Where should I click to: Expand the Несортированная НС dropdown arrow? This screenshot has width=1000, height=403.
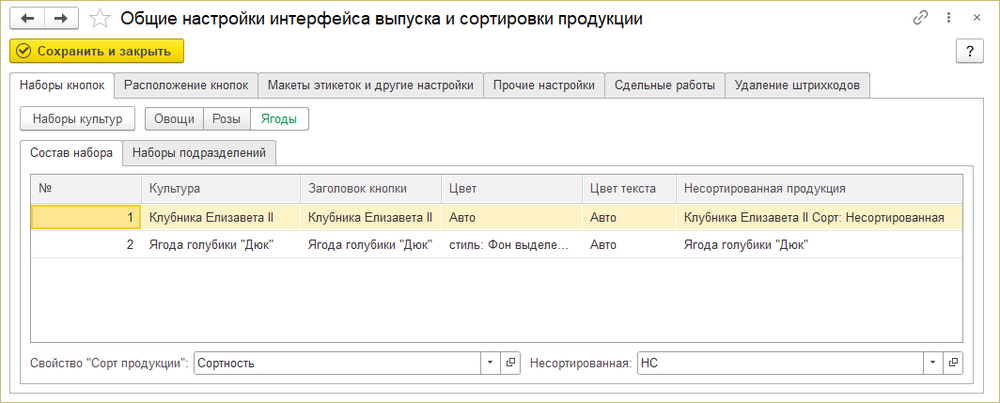tap(932, 363)
